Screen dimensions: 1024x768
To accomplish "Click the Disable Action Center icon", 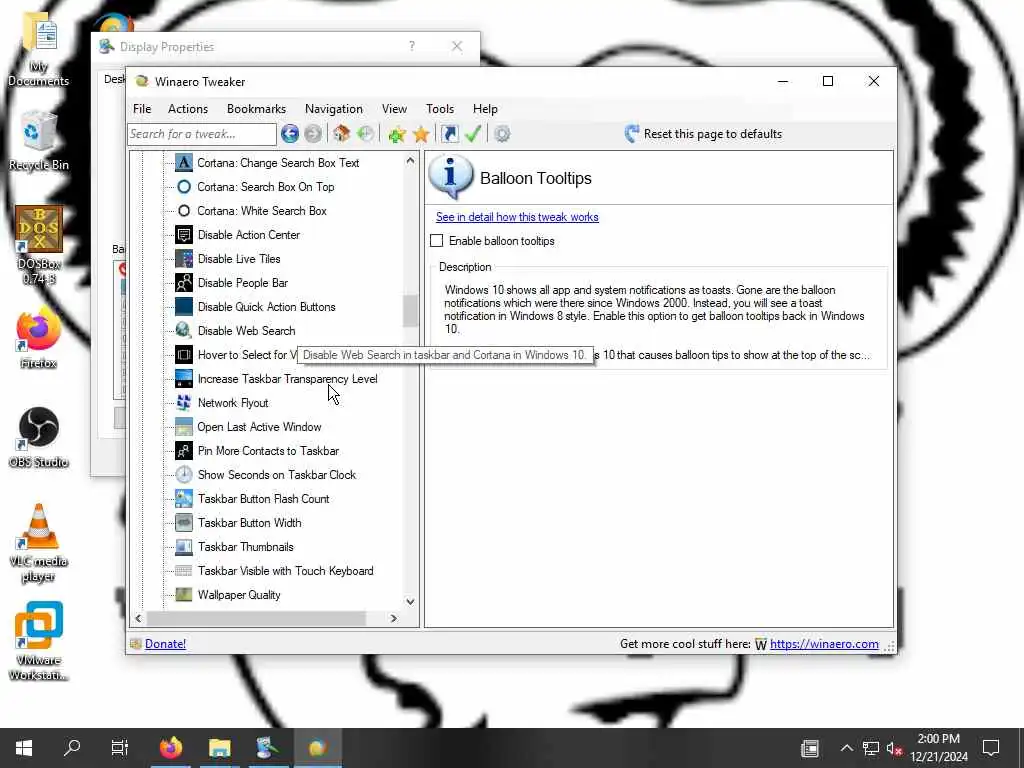I will tap(184, 235).
